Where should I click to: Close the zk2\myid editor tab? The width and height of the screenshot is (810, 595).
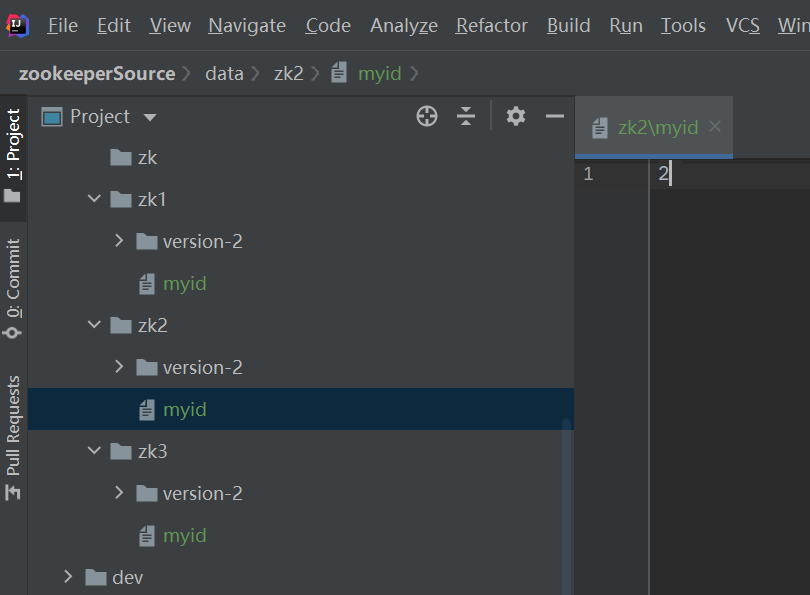tap(715, 126)
